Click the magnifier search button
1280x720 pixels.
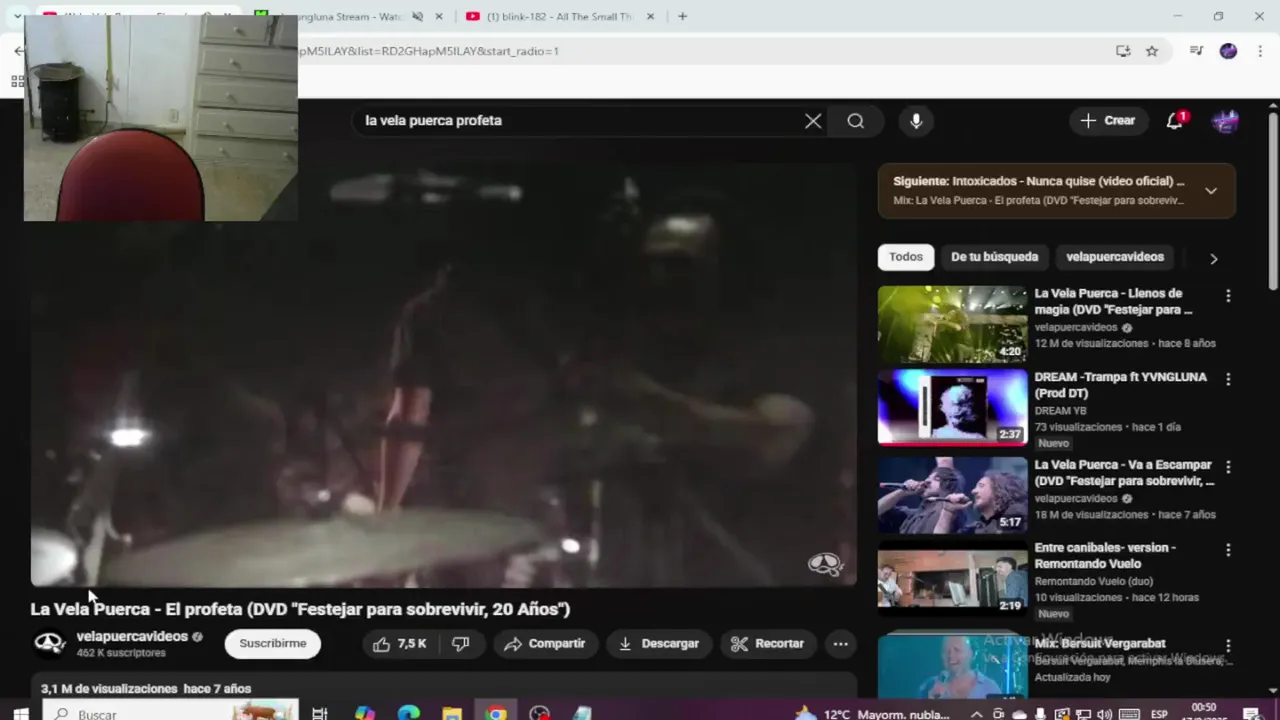coord(855,121)
